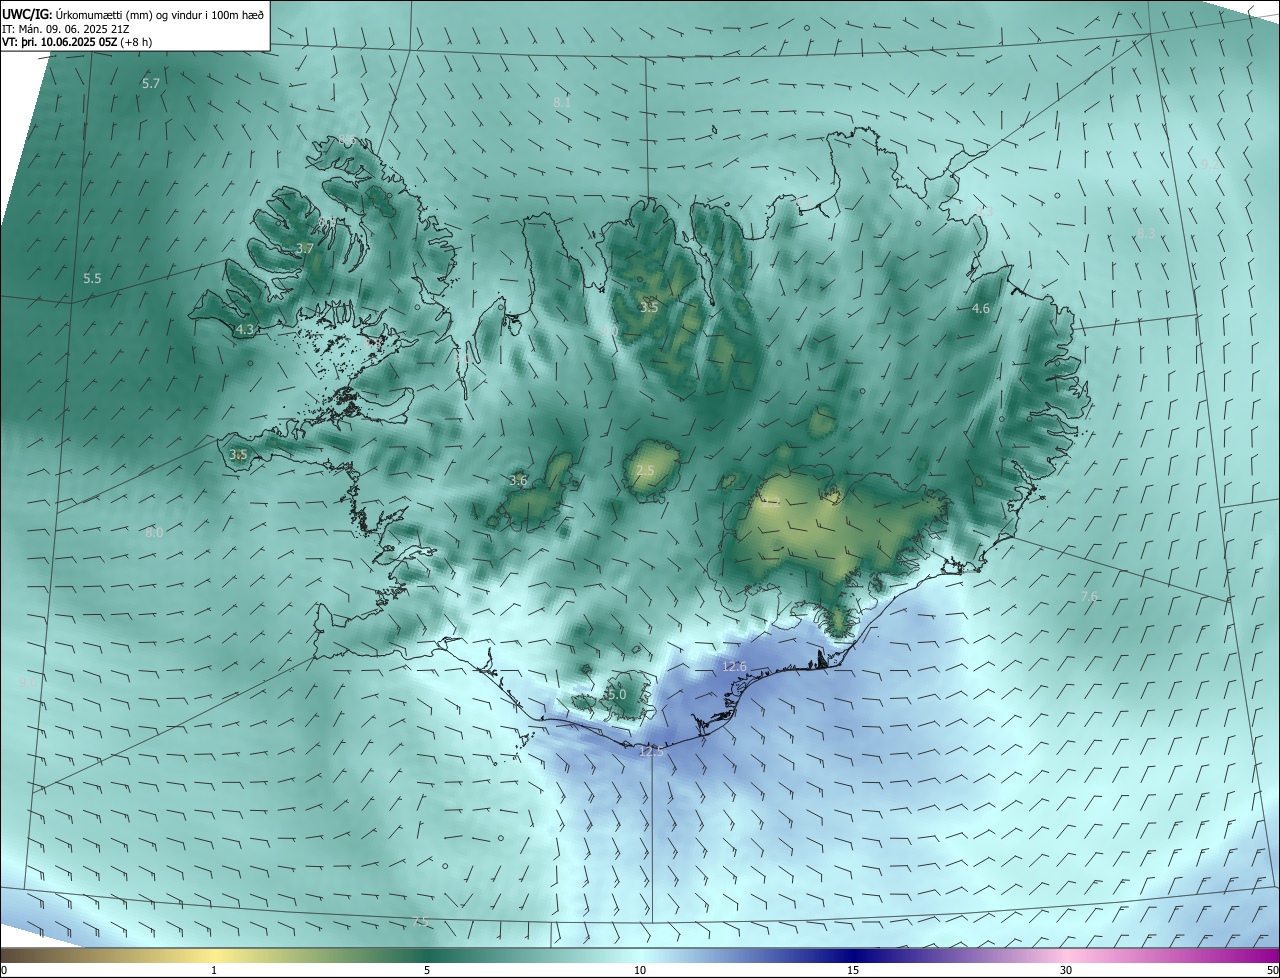Screen dimensions: 1280x978
Task: Select the 8.3 value label over the sea
Action: [1146, 233]
